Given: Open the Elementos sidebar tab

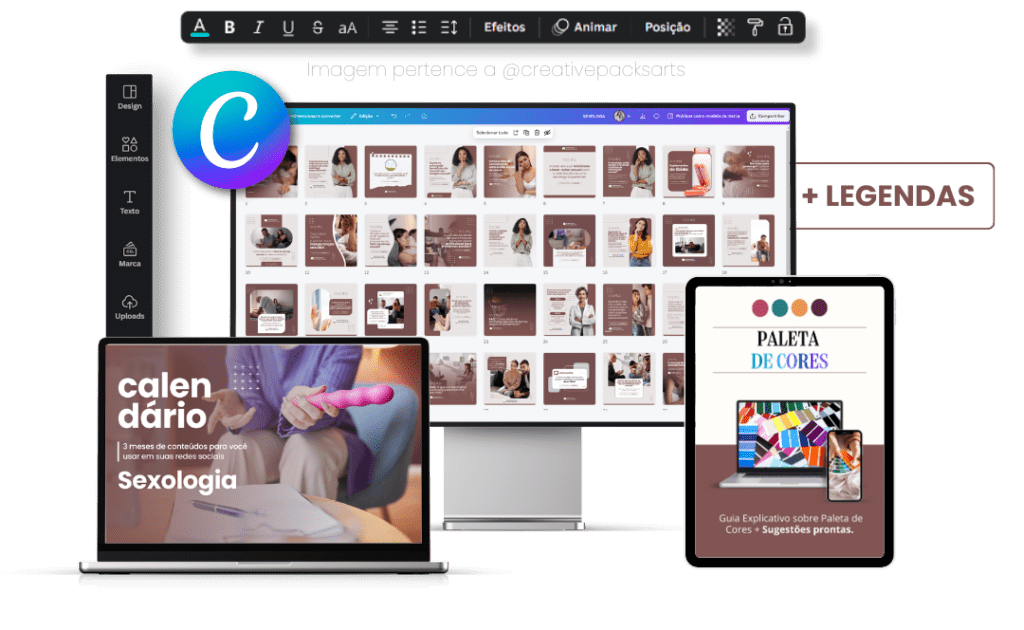Looking at the screenshot, I should coord(129,149).
